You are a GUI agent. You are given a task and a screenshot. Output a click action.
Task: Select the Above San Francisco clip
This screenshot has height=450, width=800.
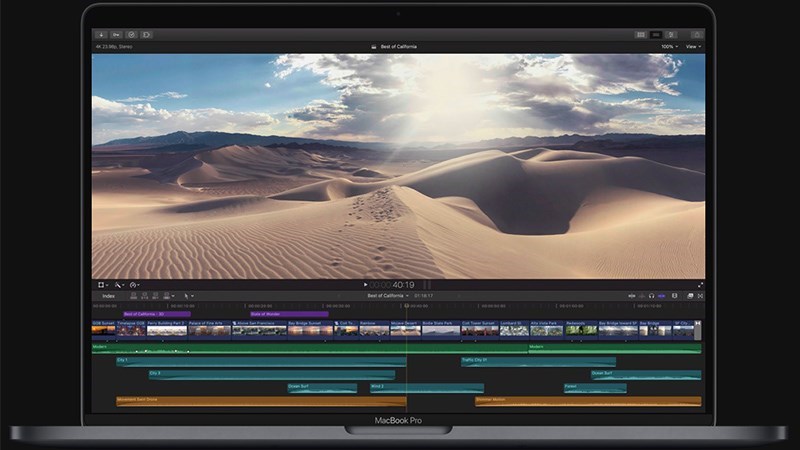click(x=259, y=329)
